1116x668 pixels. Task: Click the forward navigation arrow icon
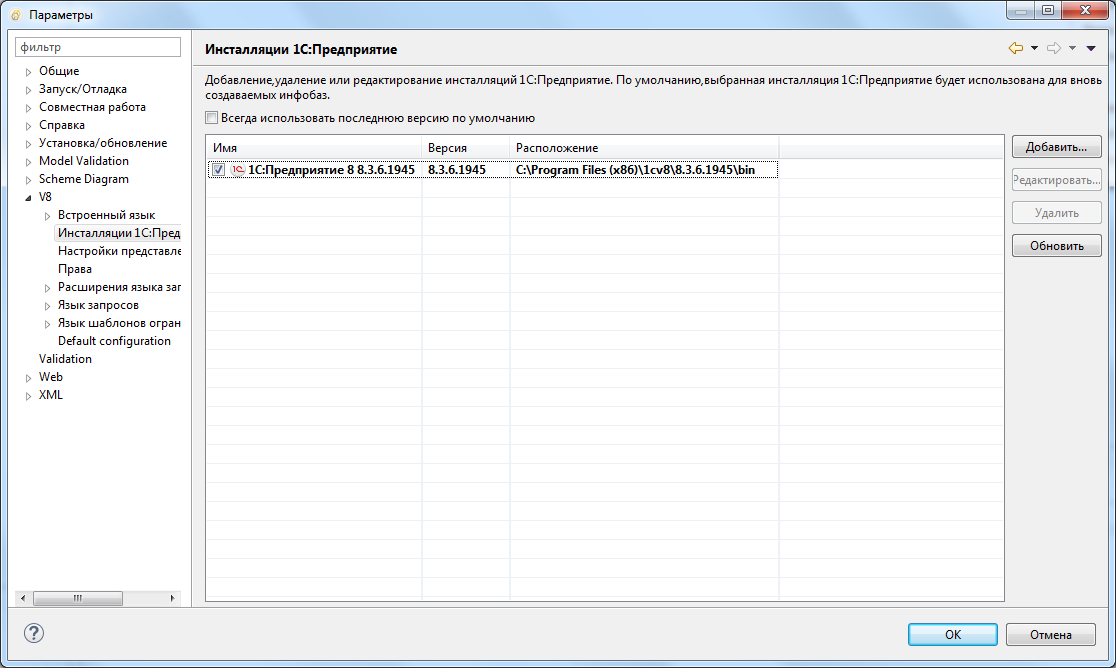(1054, 48)
